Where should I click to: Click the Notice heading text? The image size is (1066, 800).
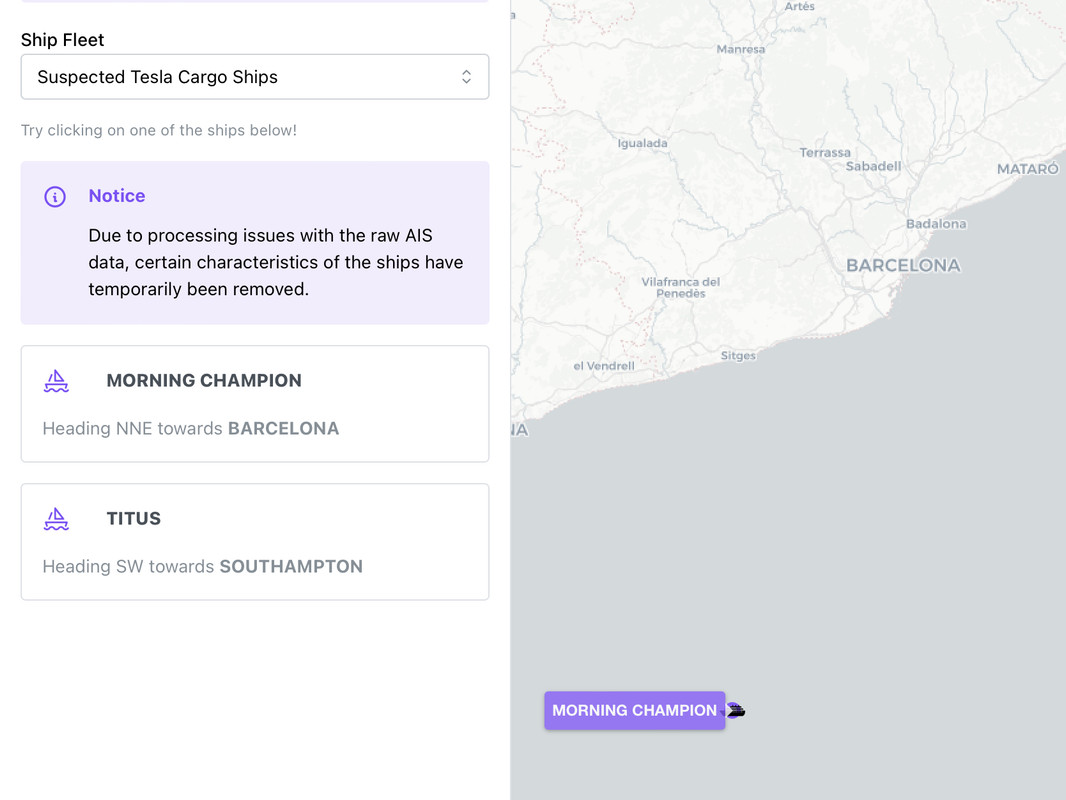117,196
